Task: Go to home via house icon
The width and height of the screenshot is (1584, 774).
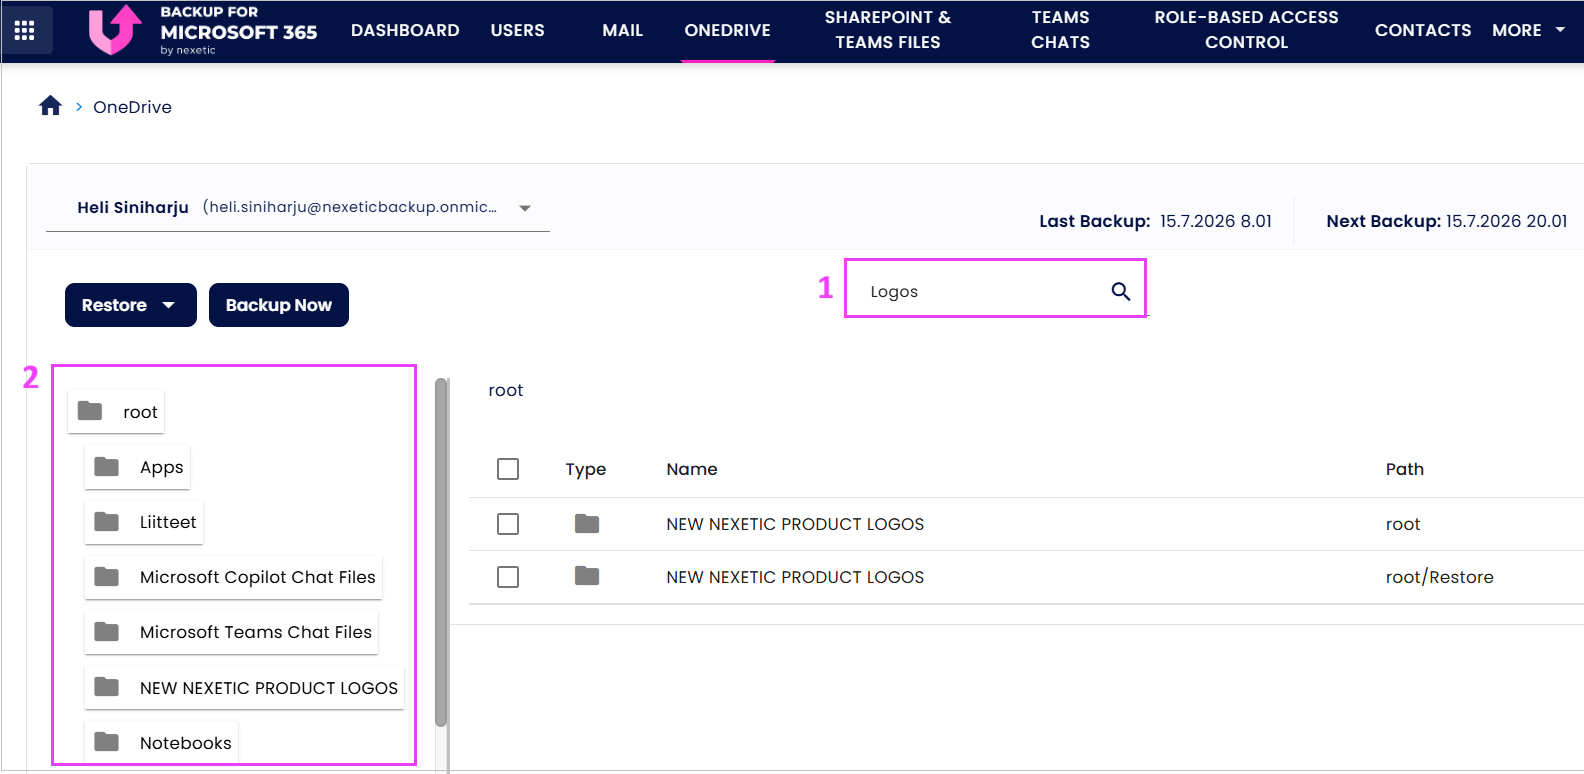Action: (50, 106)
